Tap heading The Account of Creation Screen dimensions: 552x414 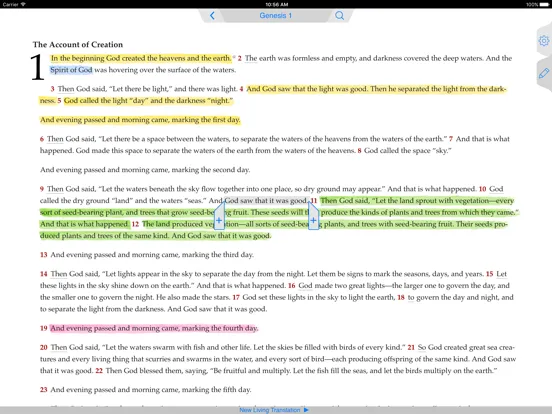(x=78, y=45)
